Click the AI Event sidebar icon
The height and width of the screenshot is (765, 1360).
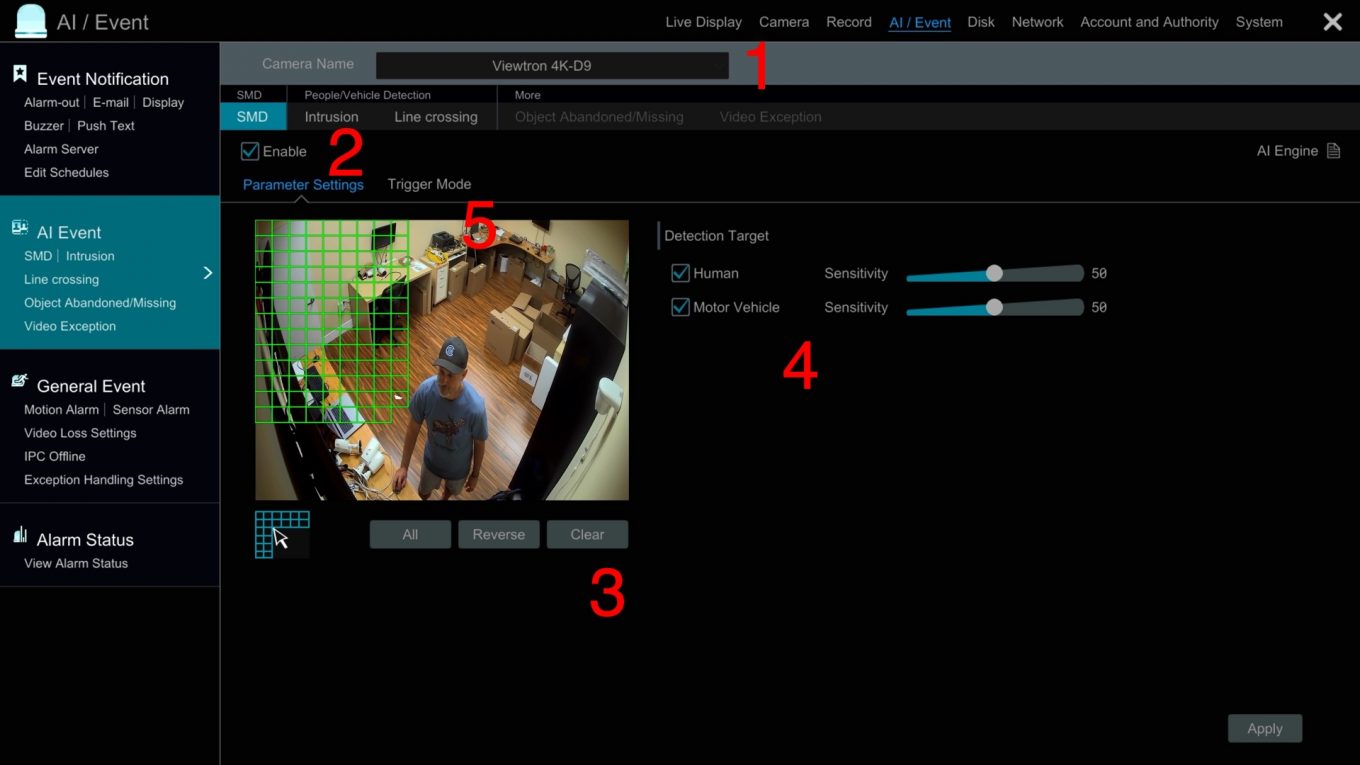point(21,227)
